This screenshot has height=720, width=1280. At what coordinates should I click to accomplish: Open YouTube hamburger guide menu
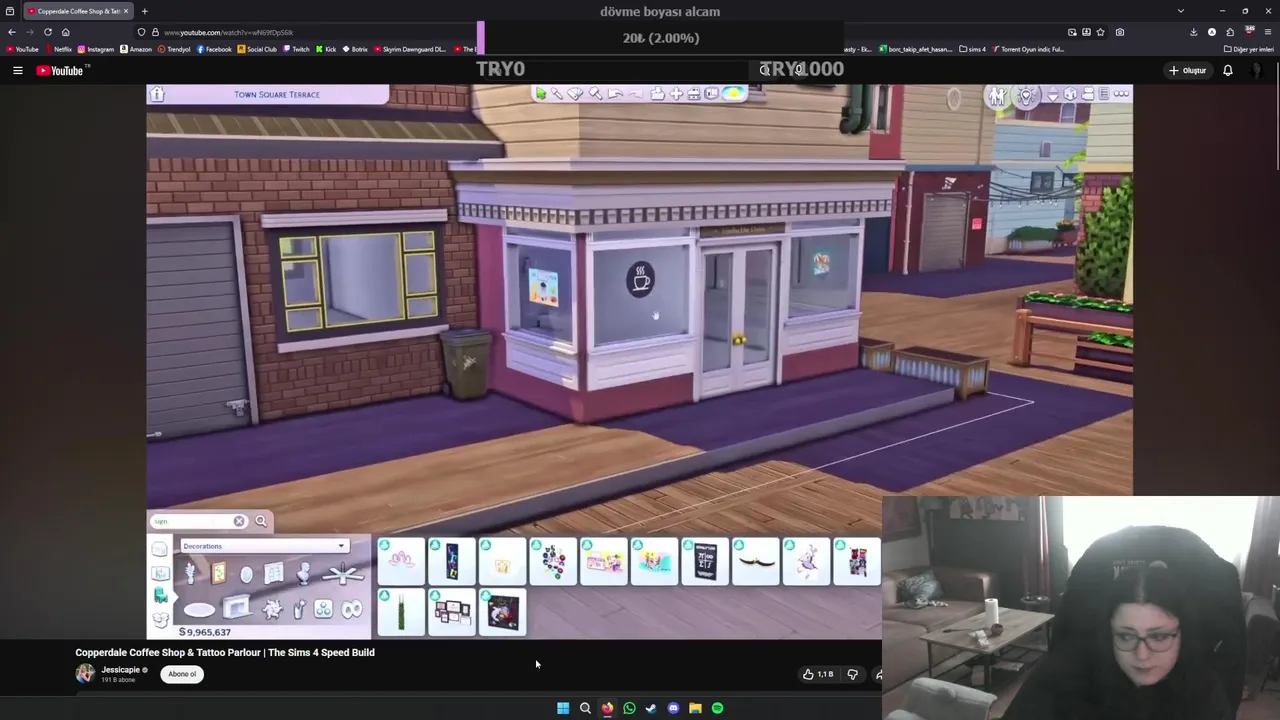tap(17, 70)
